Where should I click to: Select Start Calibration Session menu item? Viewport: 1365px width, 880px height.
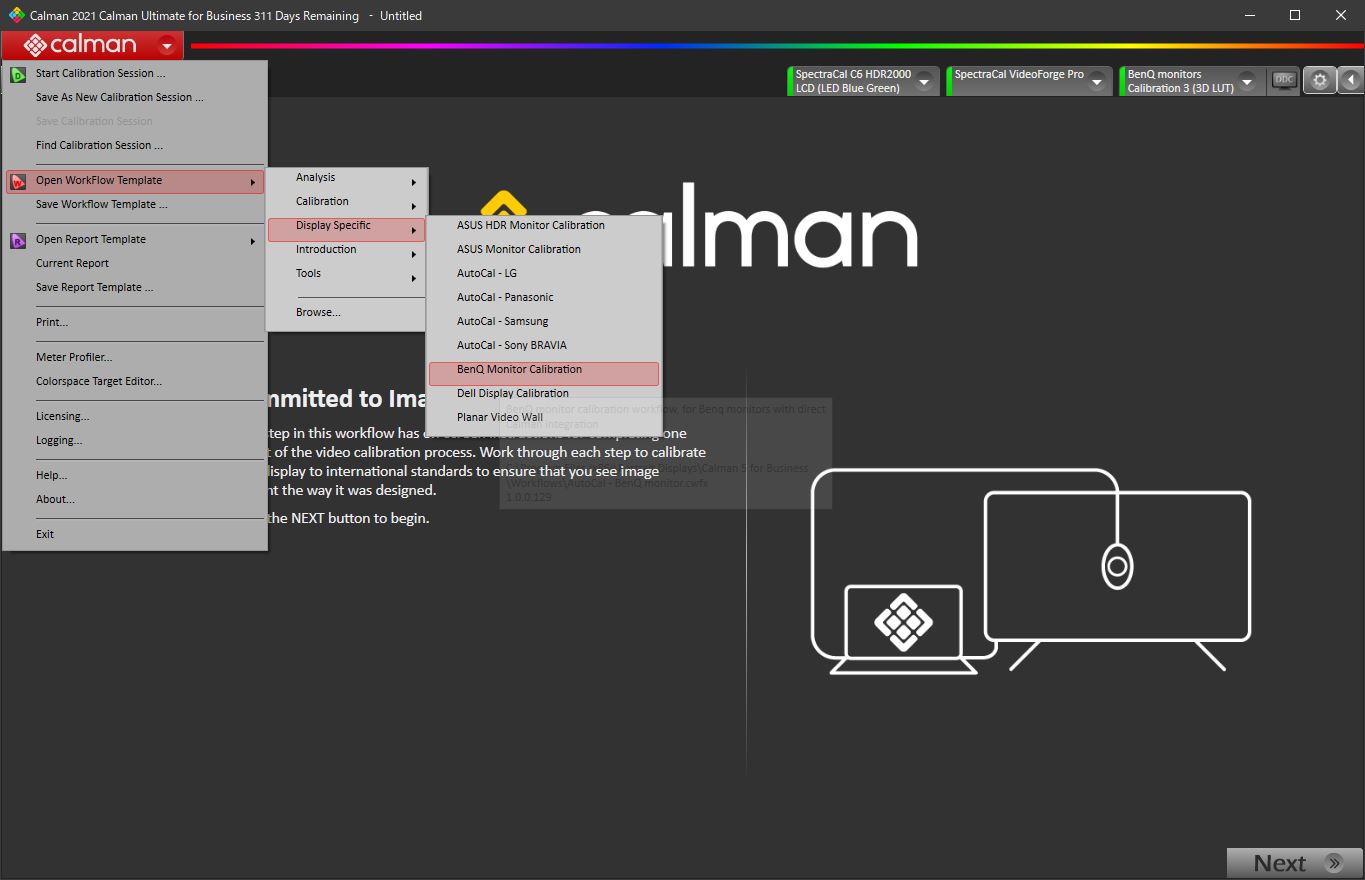click(x=135, y=73)
